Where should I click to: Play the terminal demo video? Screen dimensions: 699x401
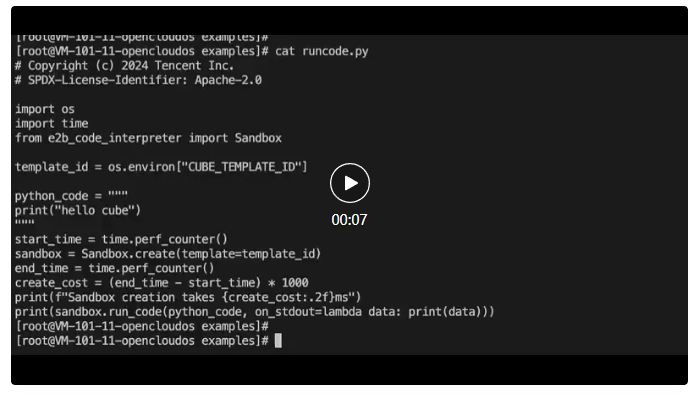[350, 183]
